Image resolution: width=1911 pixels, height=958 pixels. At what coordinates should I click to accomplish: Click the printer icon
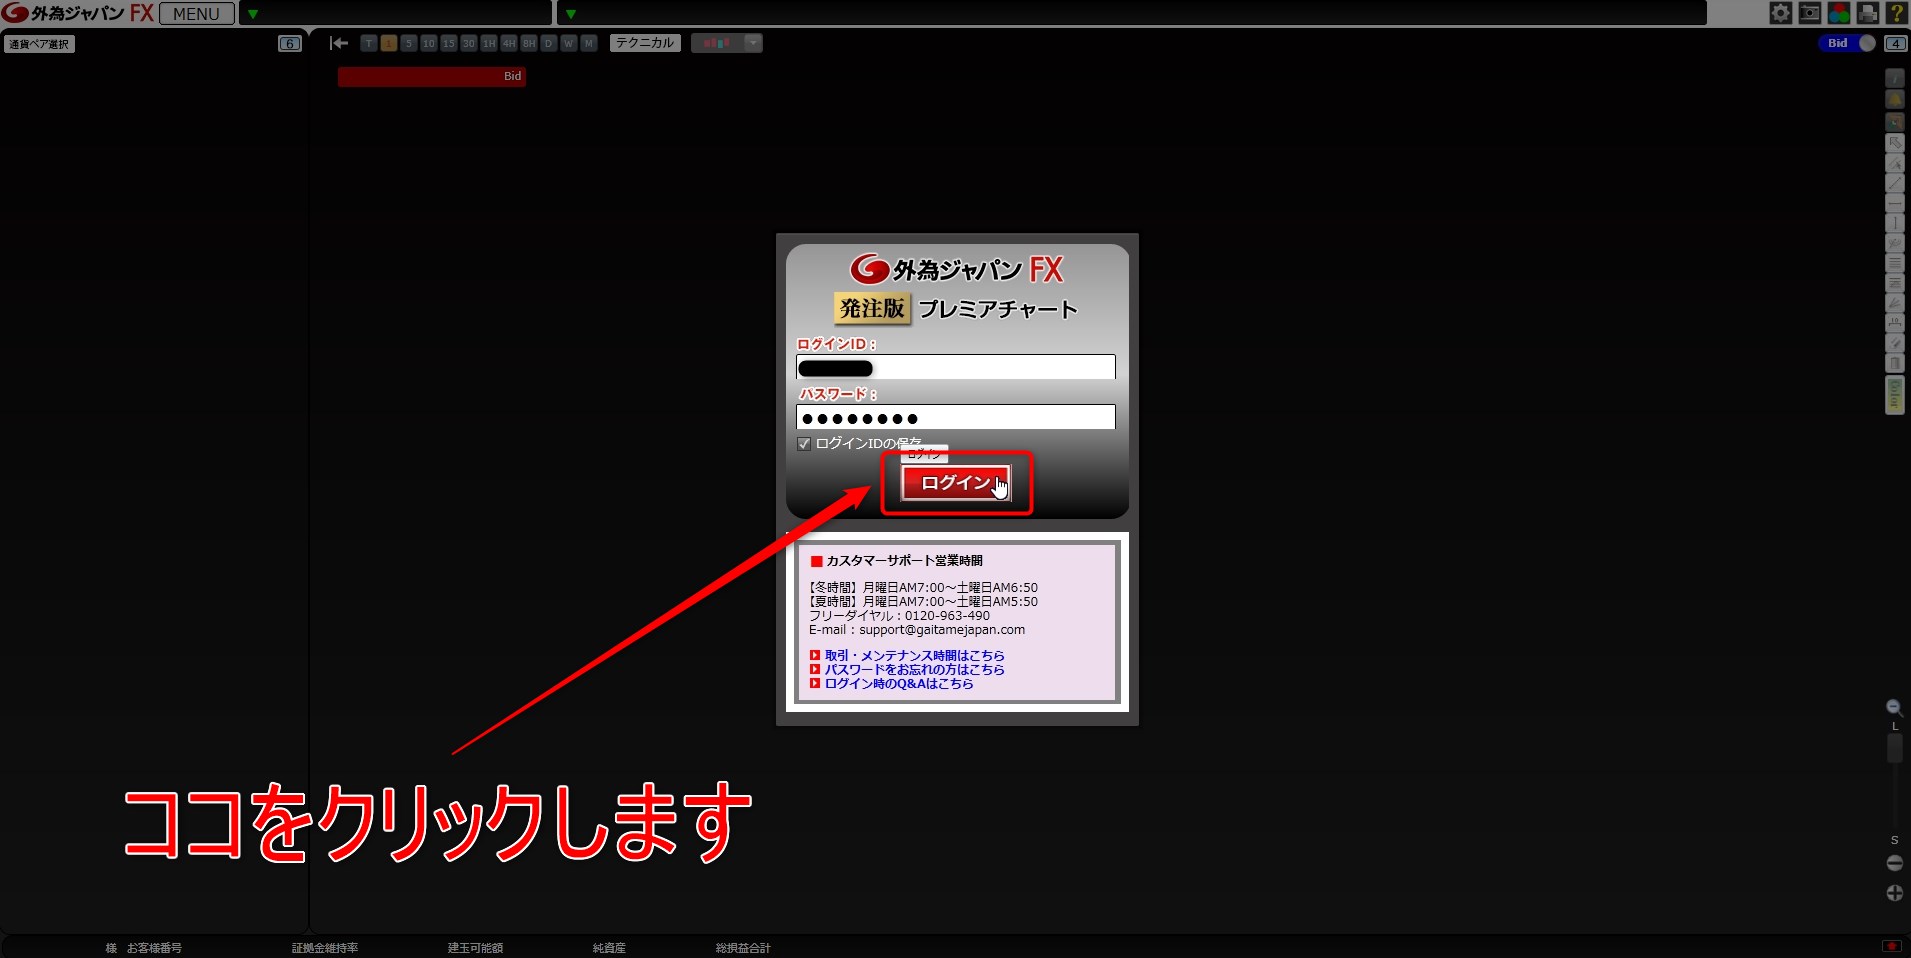point(1867,13)
